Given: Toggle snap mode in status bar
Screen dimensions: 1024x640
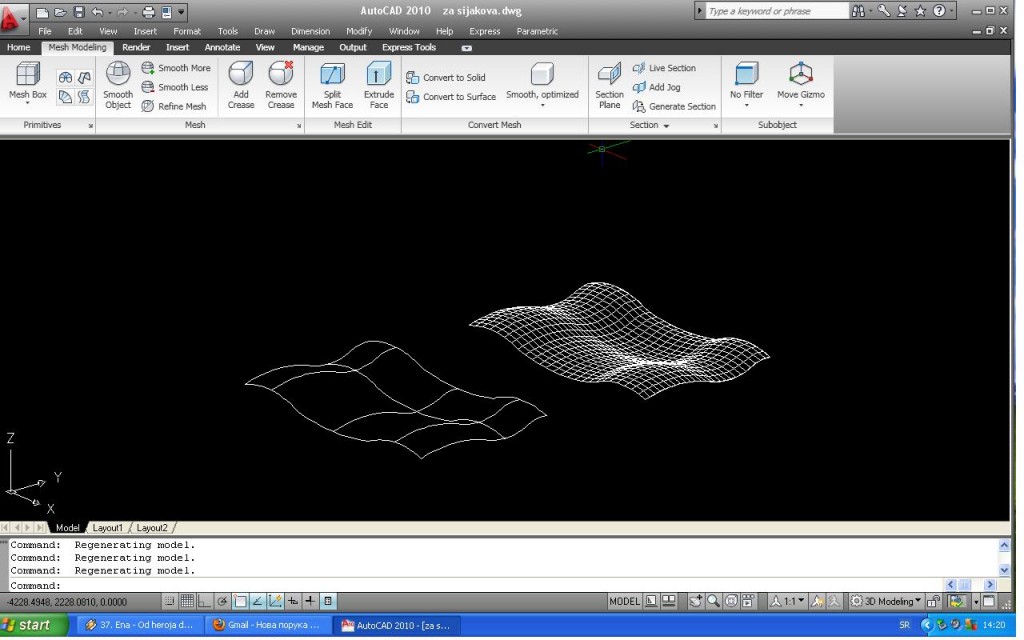Looking at the screenshot, I should [x=170, y=601].
